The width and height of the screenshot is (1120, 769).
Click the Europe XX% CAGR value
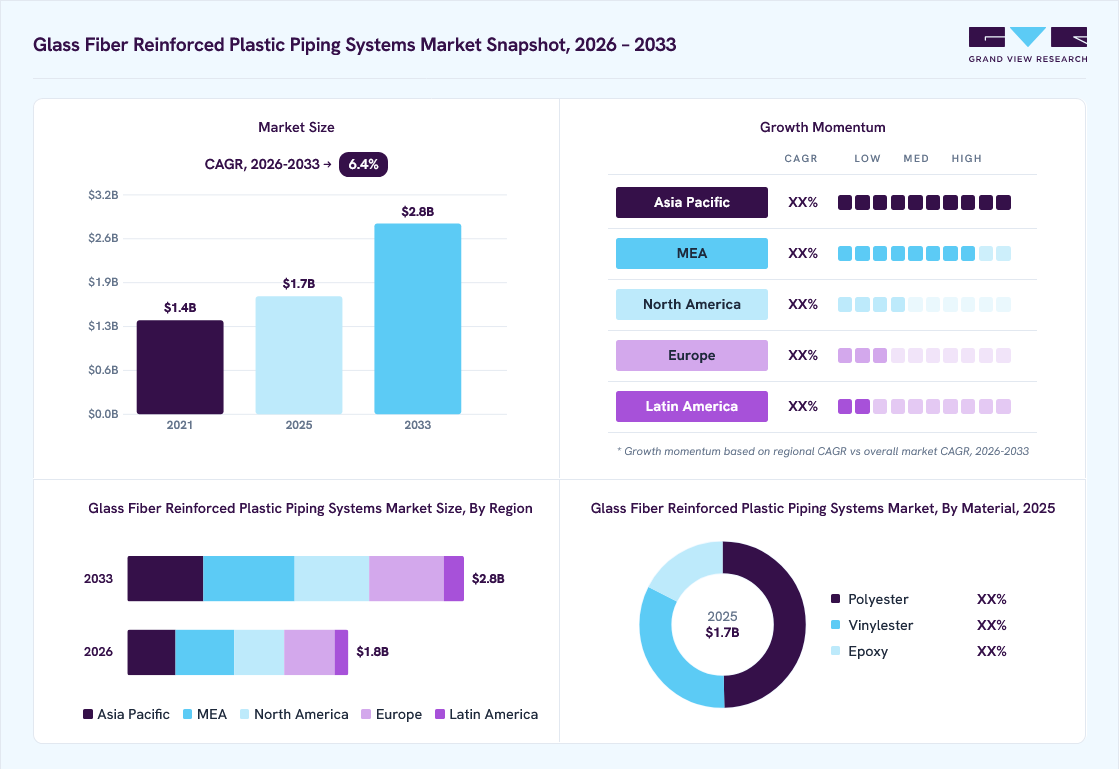click(803, 356)
